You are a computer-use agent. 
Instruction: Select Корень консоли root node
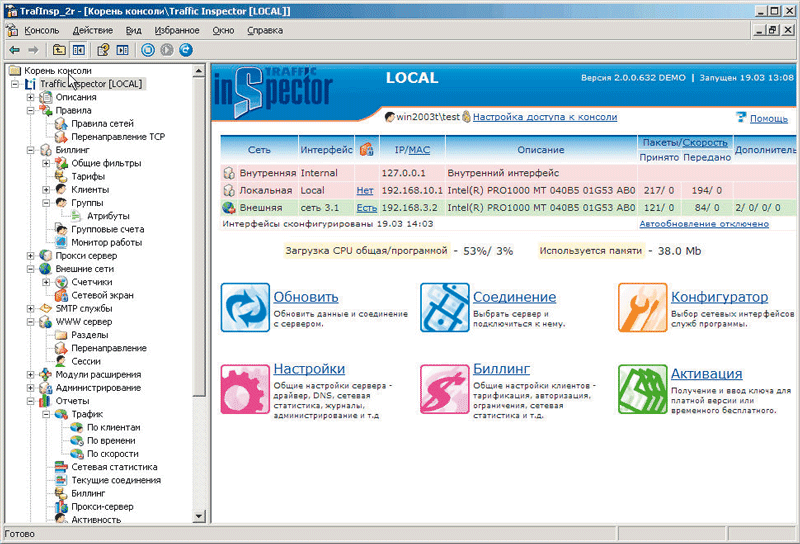58,70
